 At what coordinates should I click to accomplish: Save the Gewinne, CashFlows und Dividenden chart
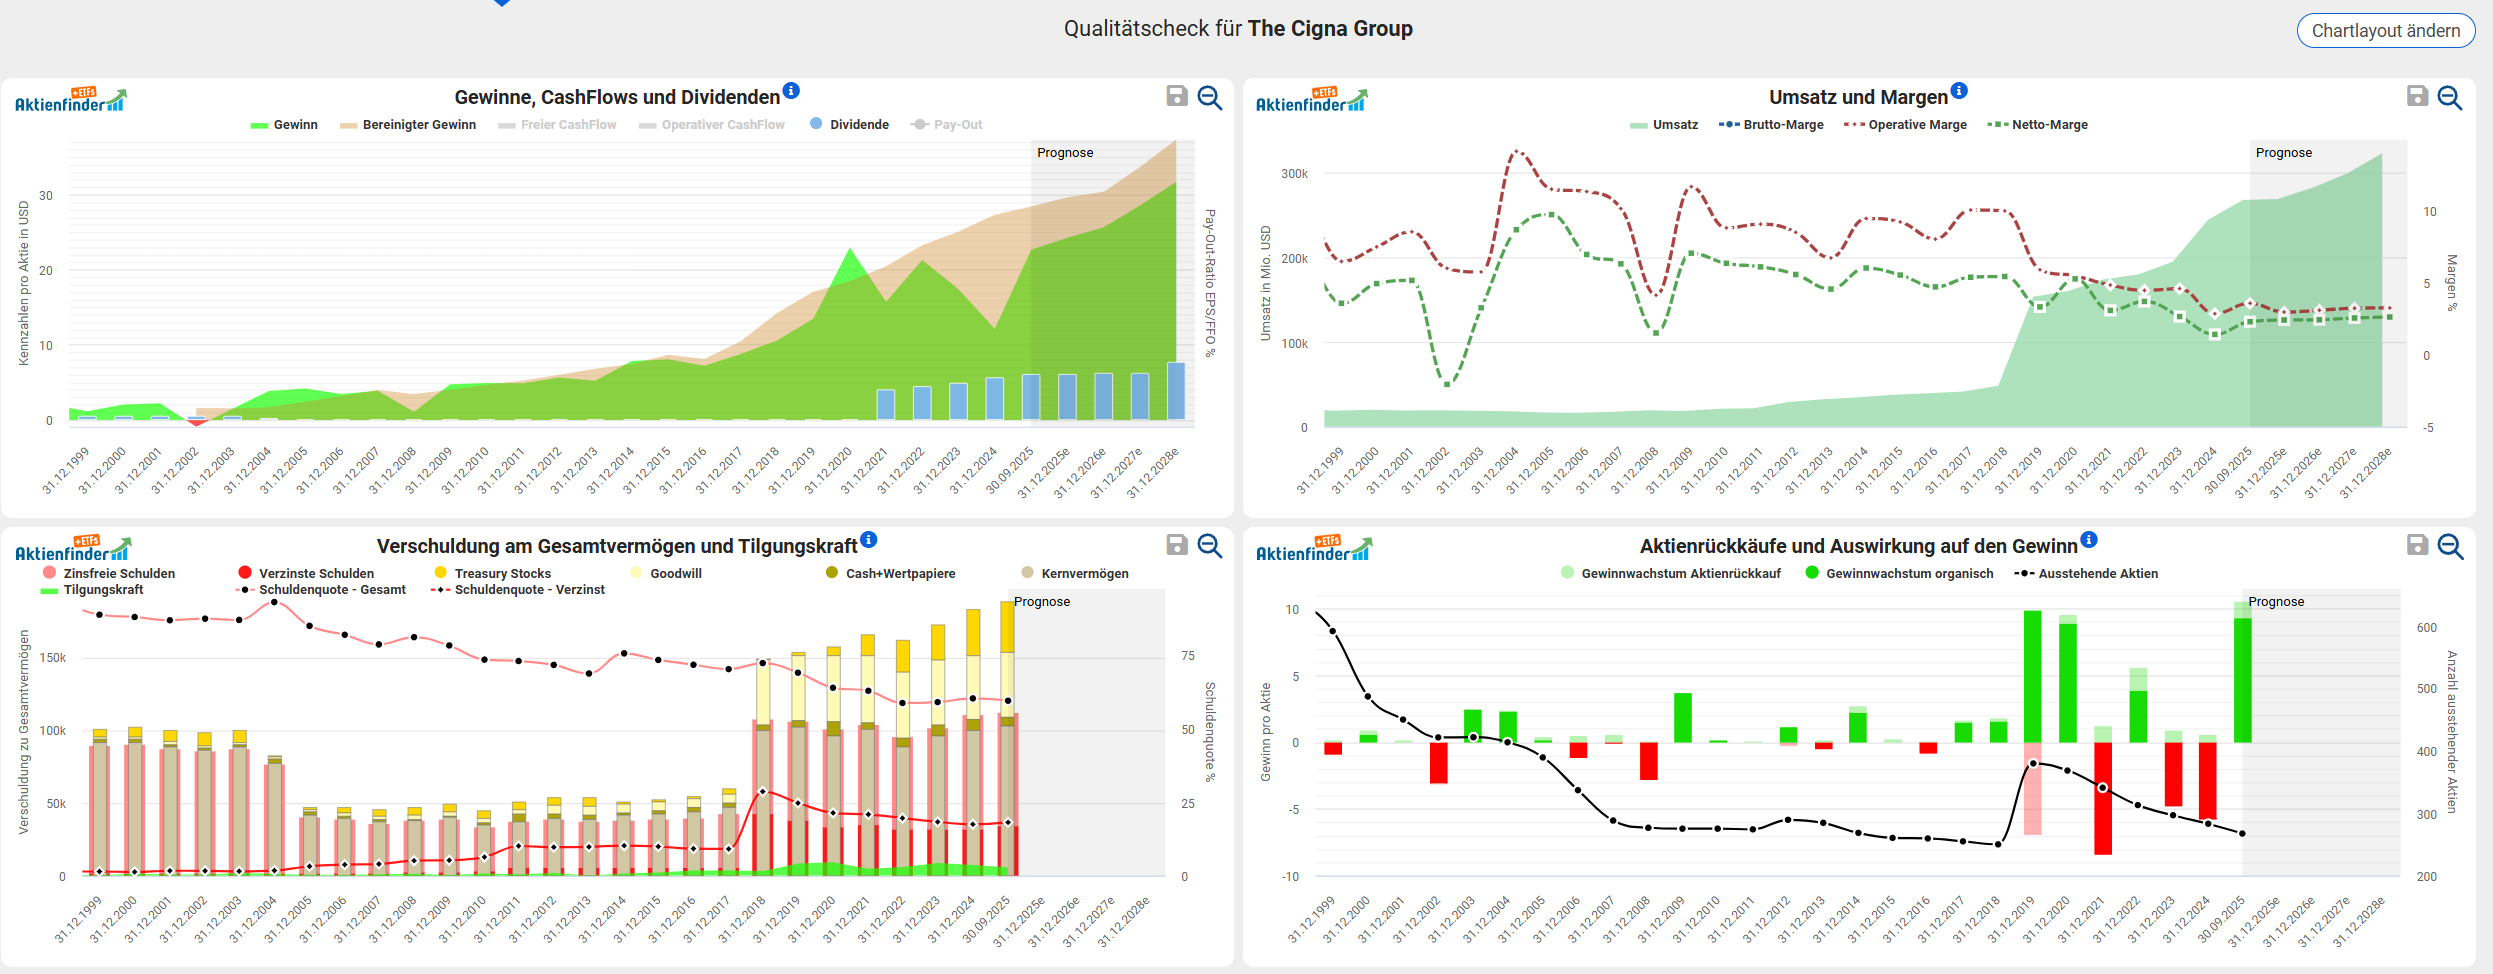click(1177, 96)
